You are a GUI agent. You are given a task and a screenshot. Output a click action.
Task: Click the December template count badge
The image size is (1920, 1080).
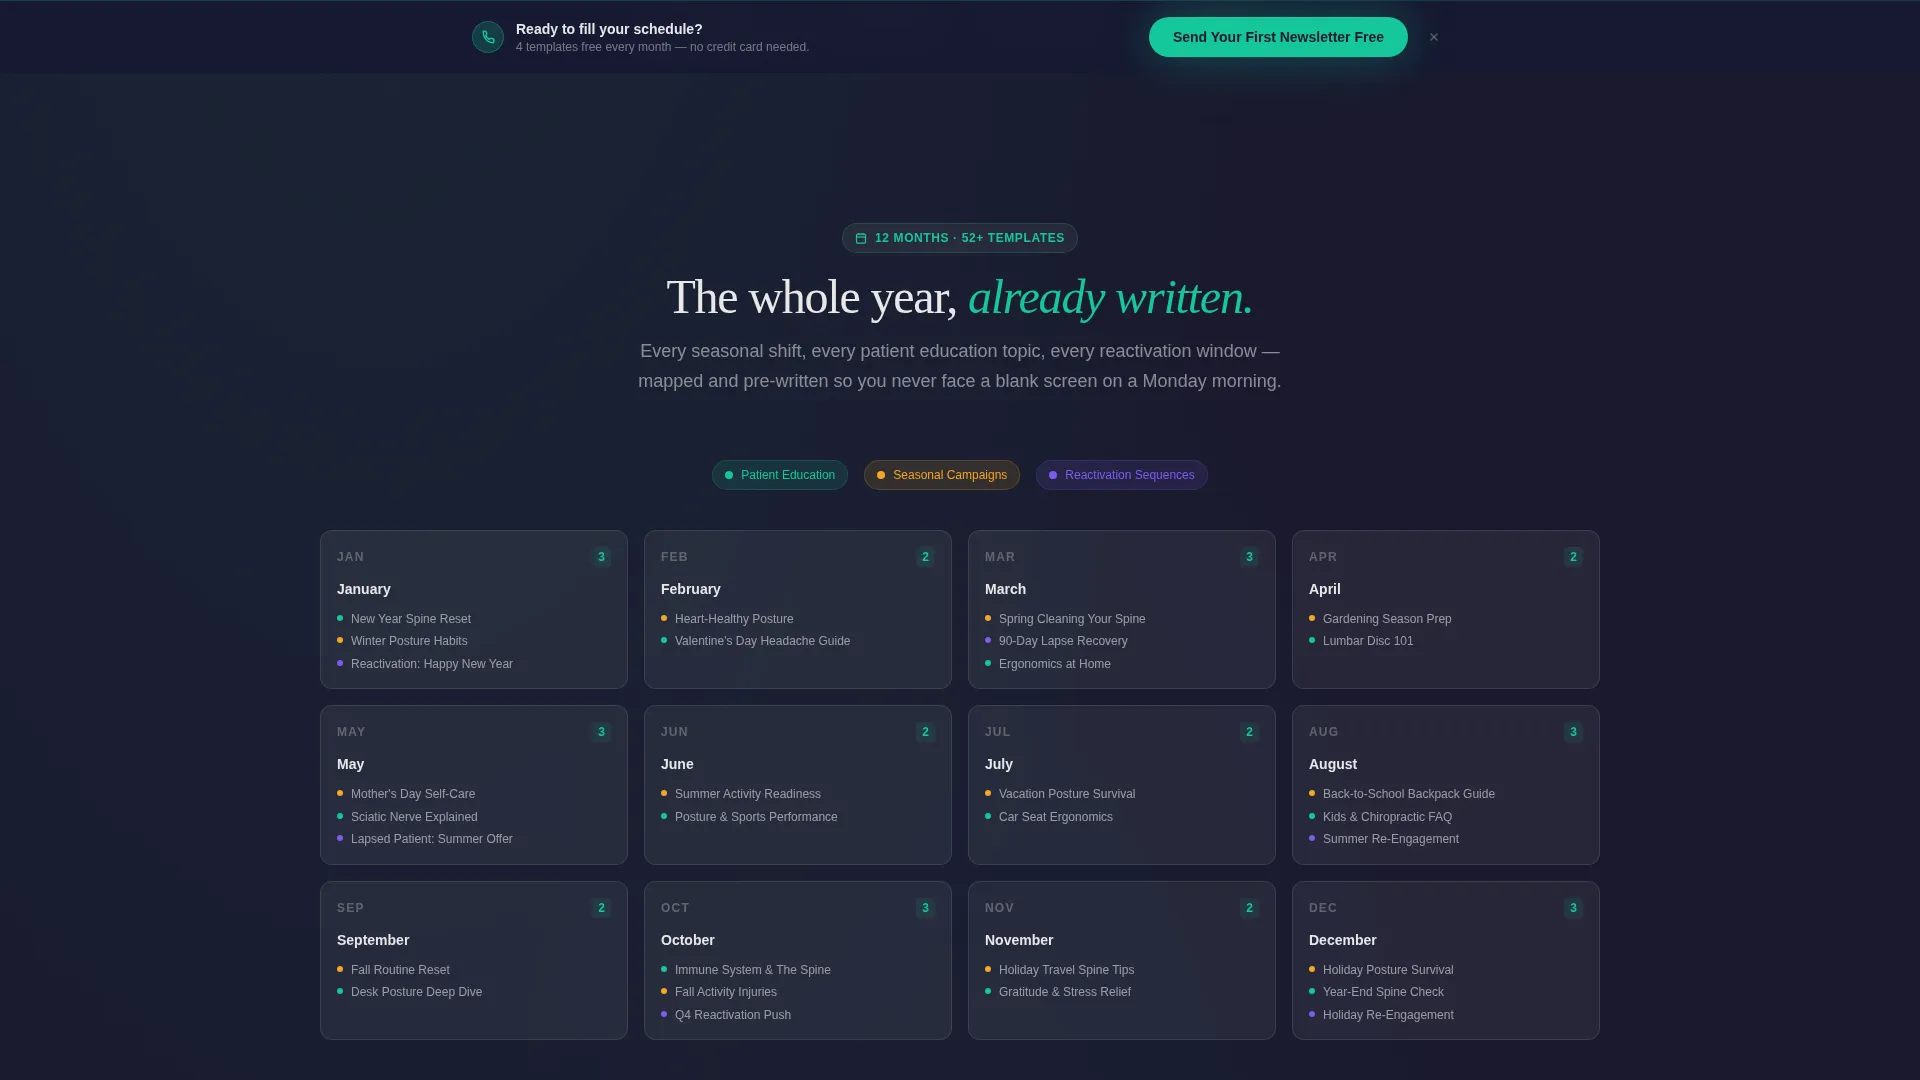tap(1573, 908)
